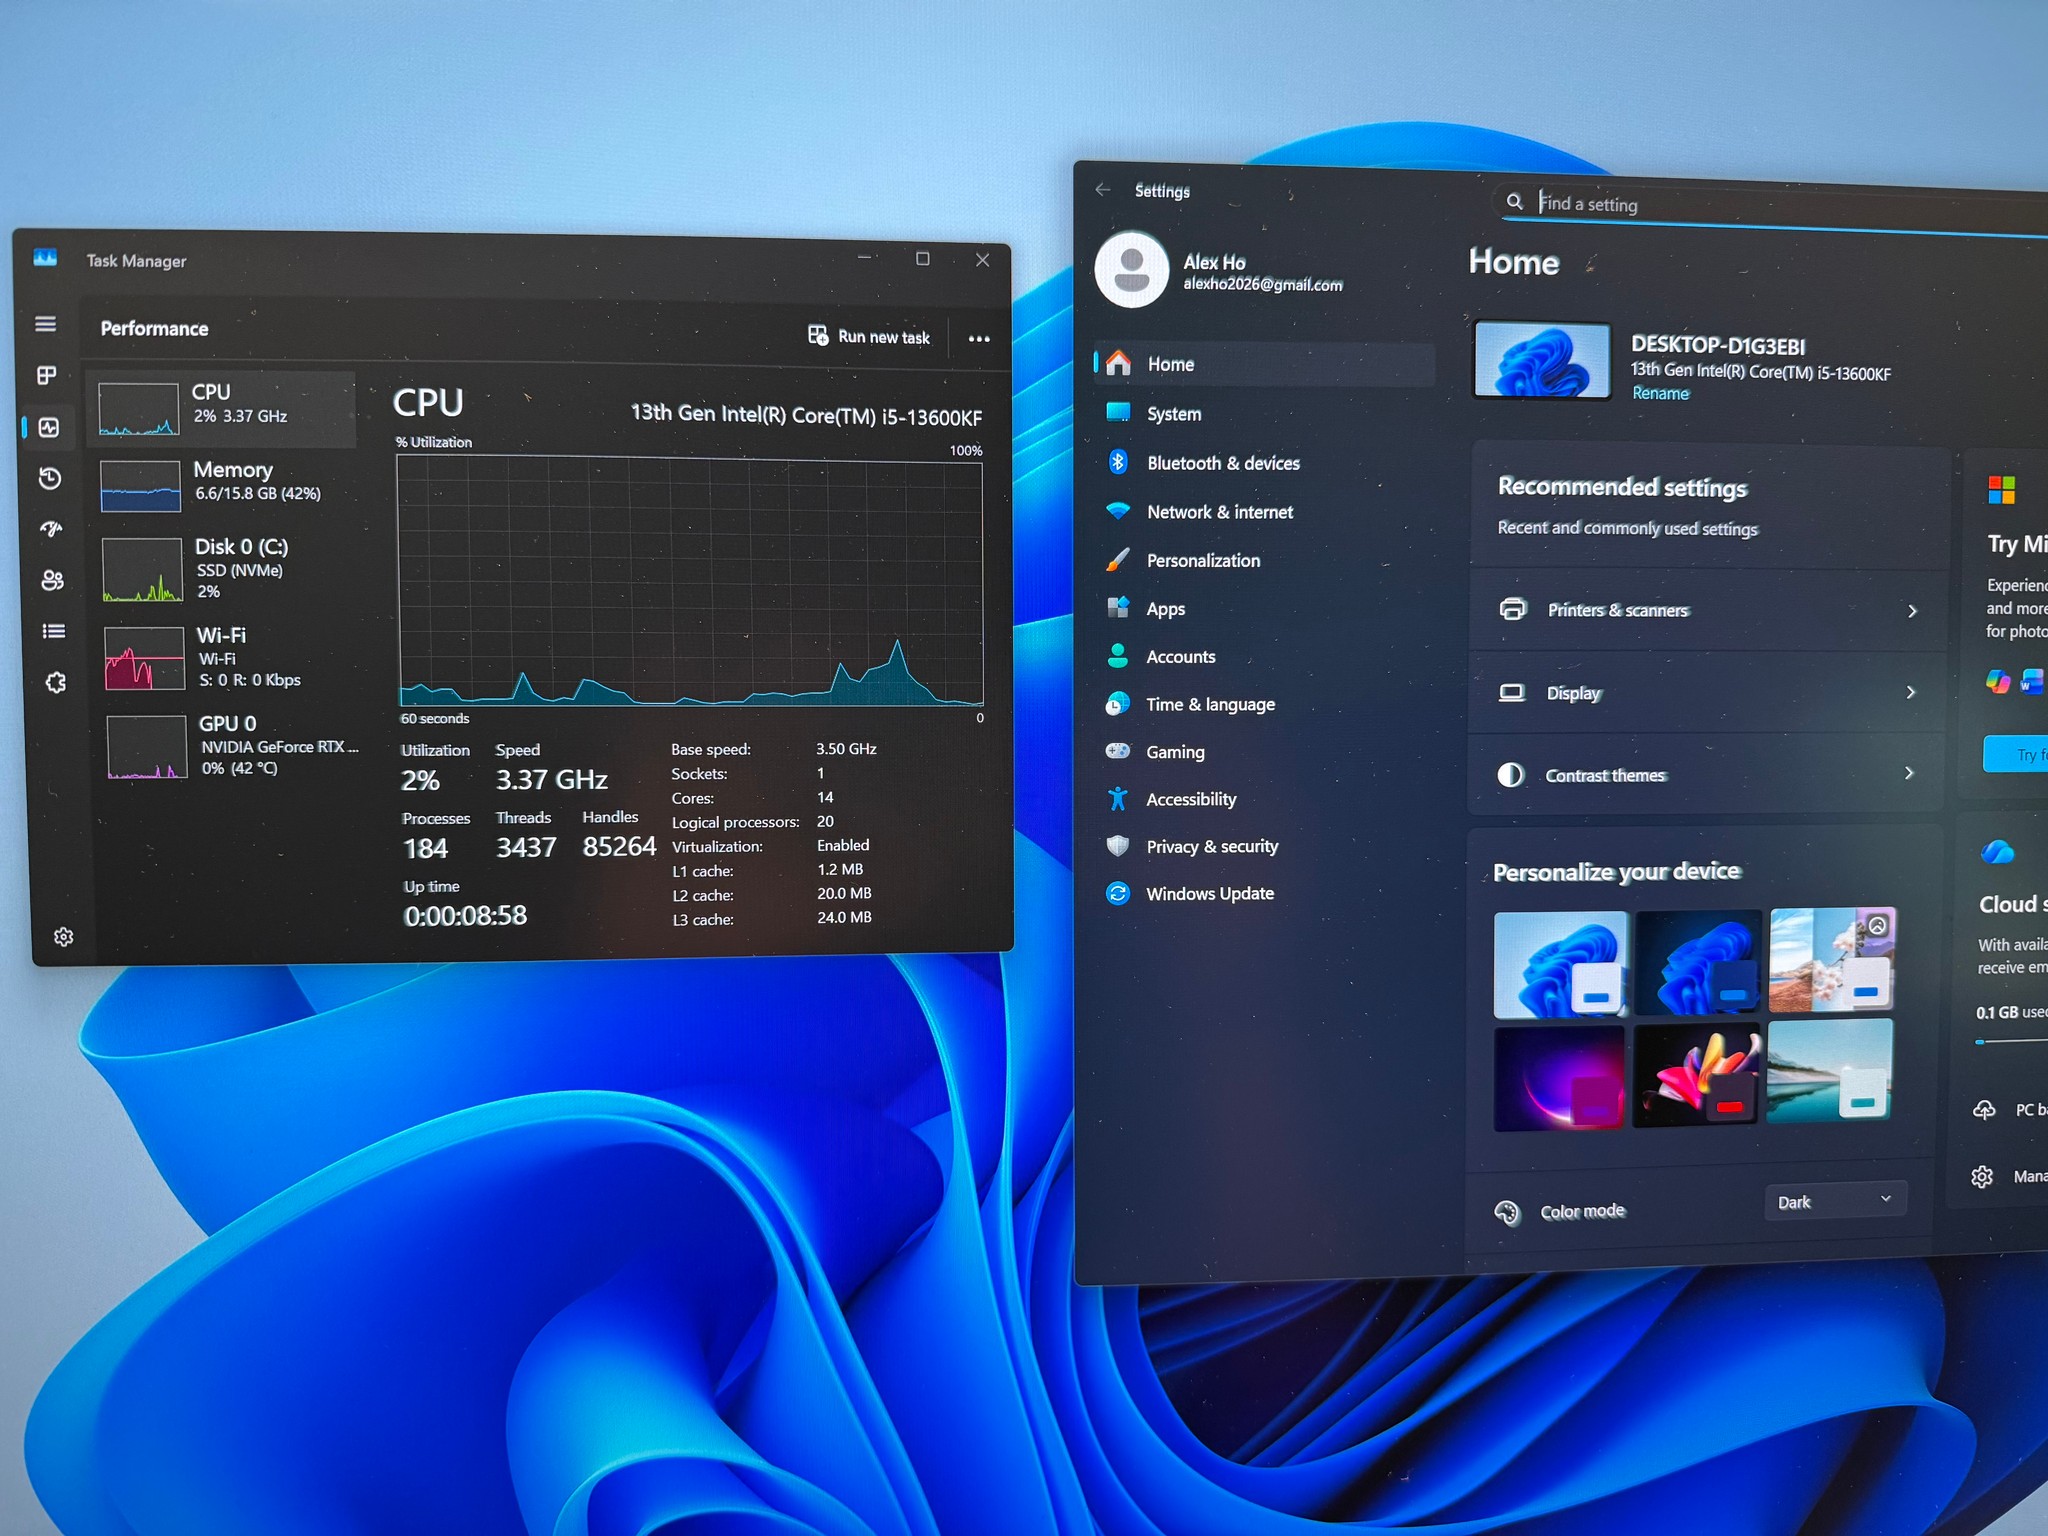Click the '184' processes count
The image size is (2048, 1536).
pos(425,848)
